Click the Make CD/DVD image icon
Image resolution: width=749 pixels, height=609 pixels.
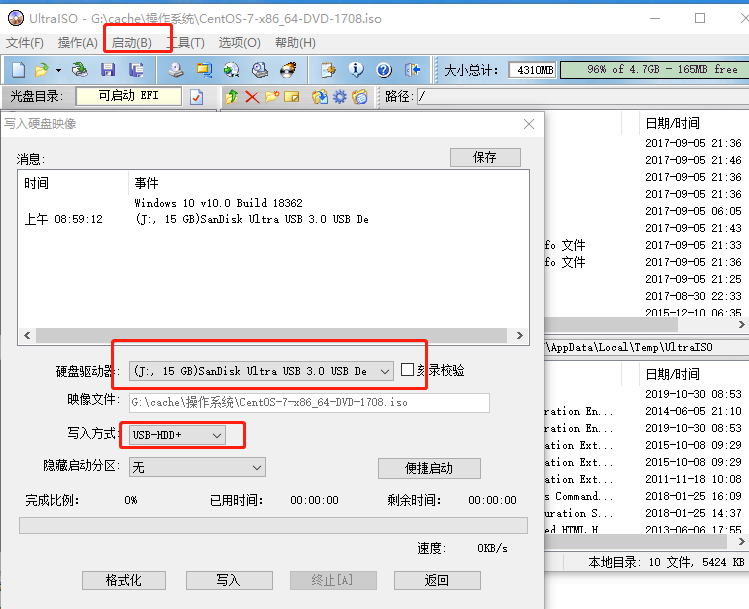pyautogui.click(x=176, y=70)
